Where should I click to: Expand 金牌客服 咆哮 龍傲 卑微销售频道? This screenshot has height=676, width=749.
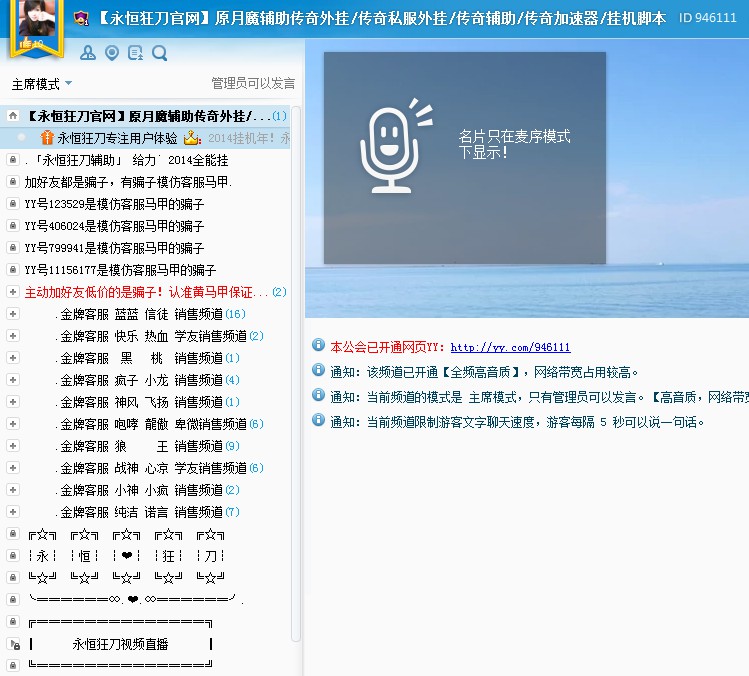(13, 423)
